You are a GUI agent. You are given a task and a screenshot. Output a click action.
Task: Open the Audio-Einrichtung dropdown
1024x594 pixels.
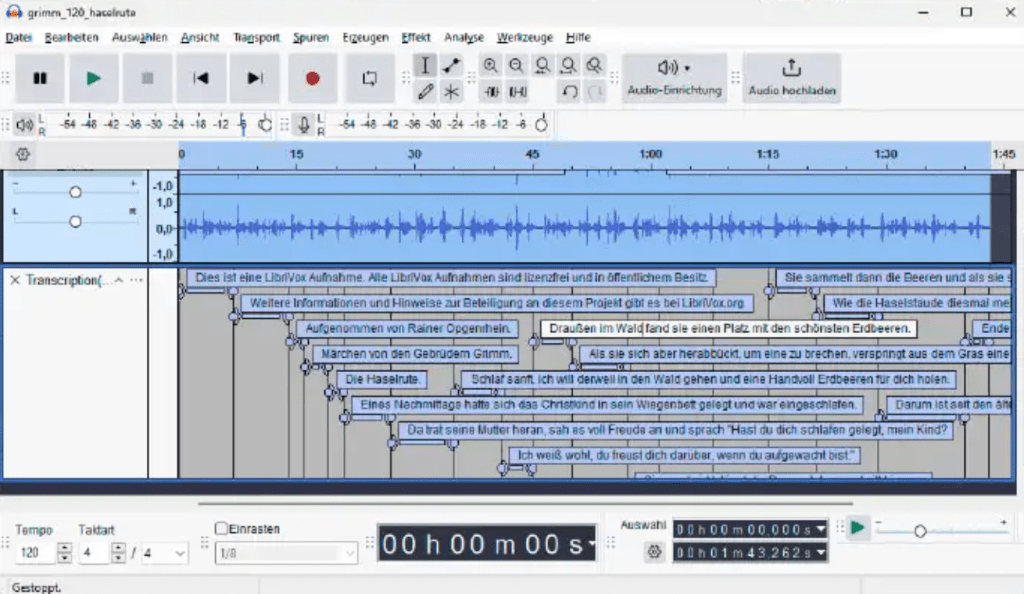[x=675, y=78]
